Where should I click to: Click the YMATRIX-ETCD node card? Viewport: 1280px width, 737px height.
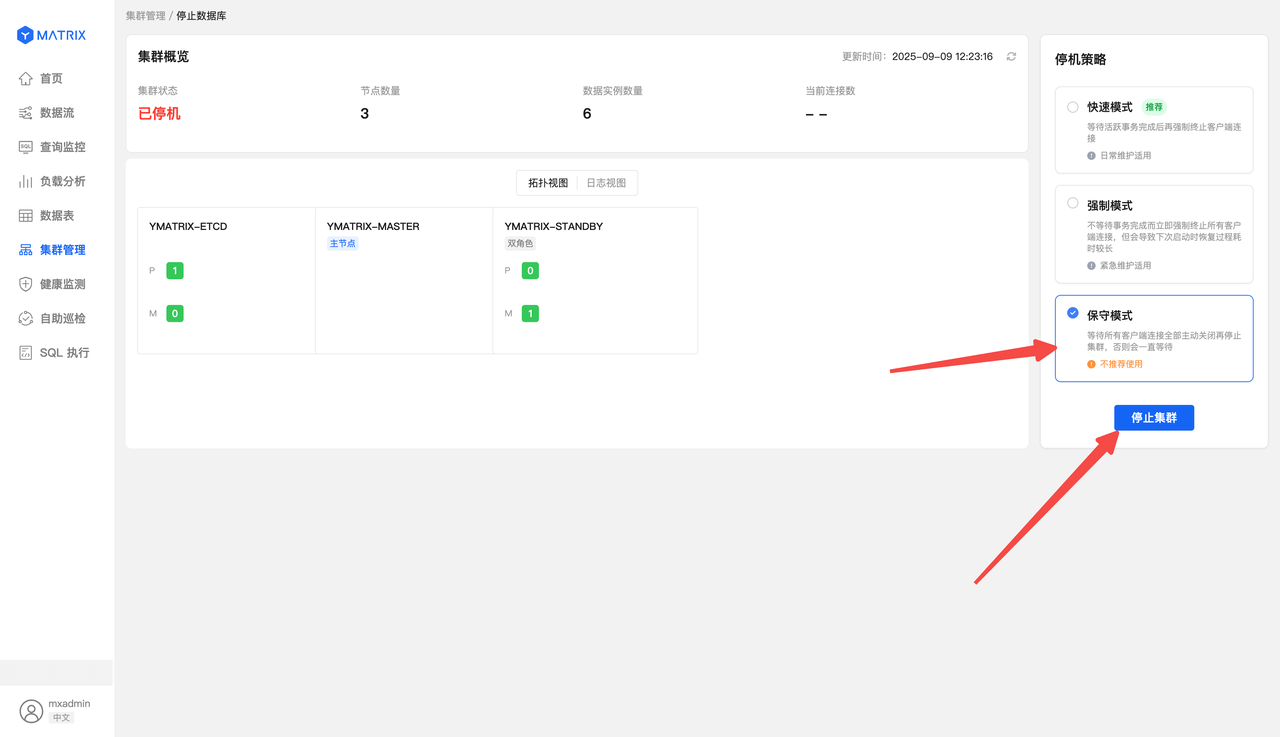tap(227, 281)
